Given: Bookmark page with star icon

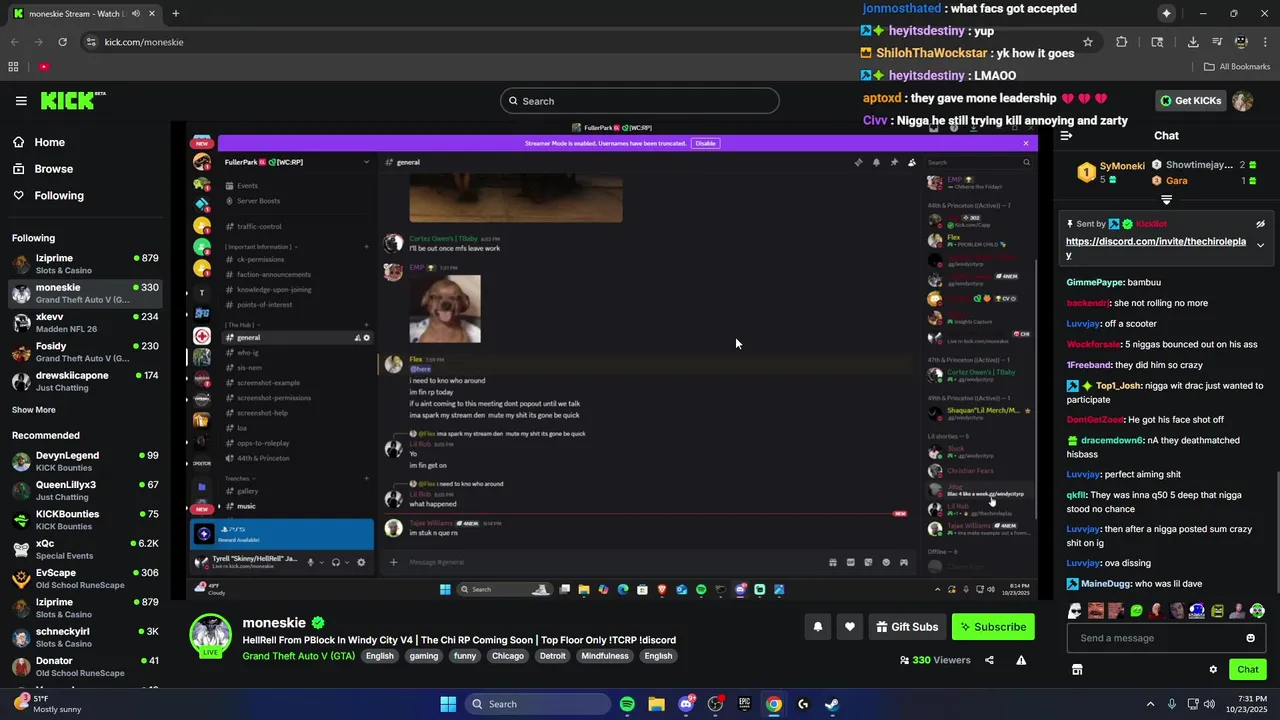Looking at the screenshot, I should coord(1088,42).
